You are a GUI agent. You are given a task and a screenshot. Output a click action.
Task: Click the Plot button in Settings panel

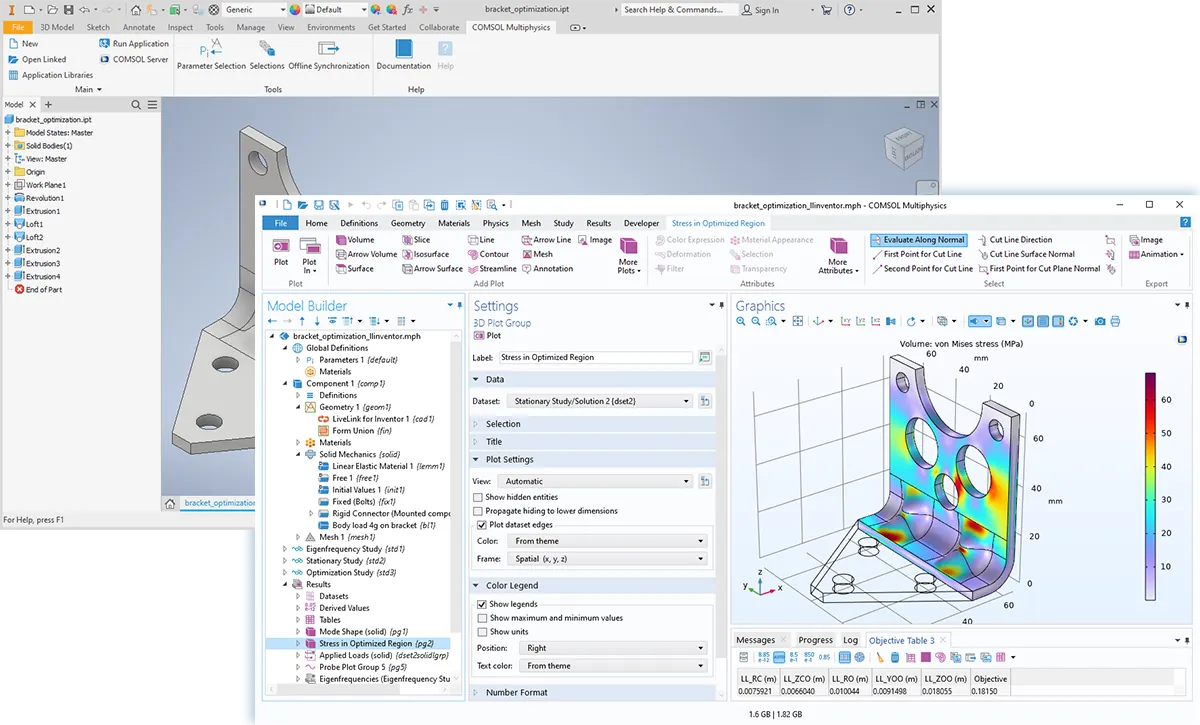[x=487, y=336]
